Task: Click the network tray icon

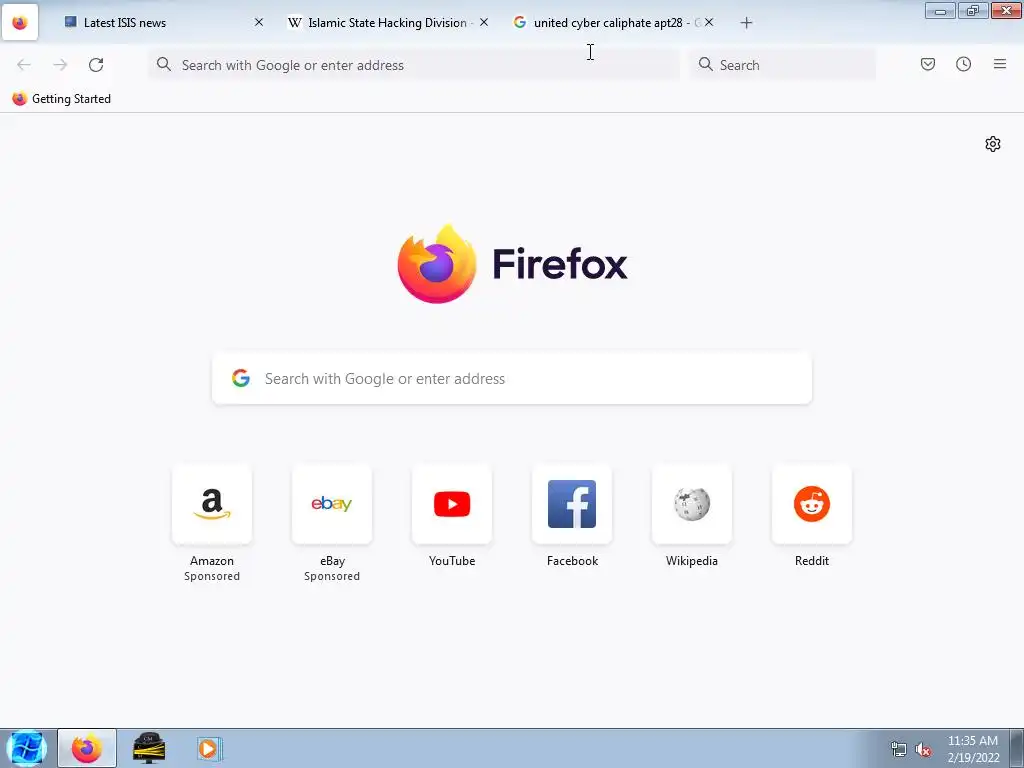Action: [899, 749]
